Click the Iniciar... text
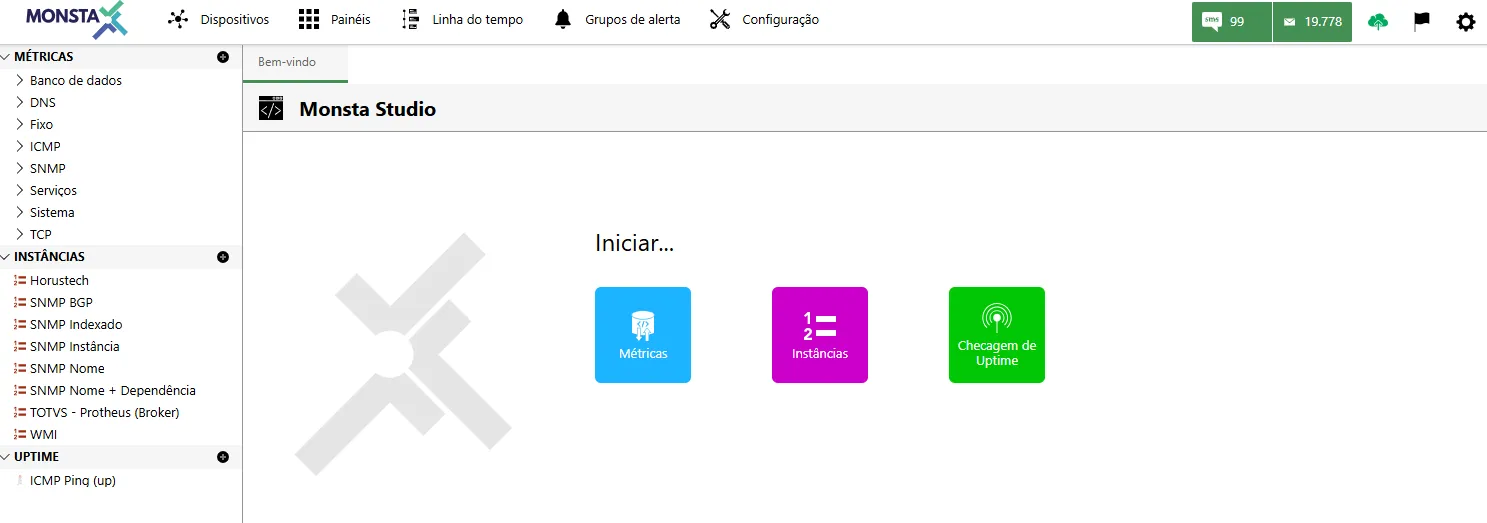Image resolution: width=1487 pixels, height=523 pixels. pos(634,243)
